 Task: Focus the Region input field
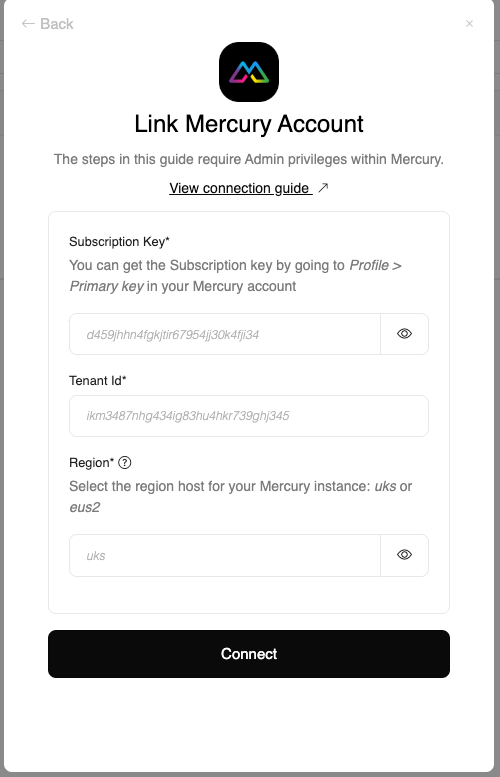point(224,555)
